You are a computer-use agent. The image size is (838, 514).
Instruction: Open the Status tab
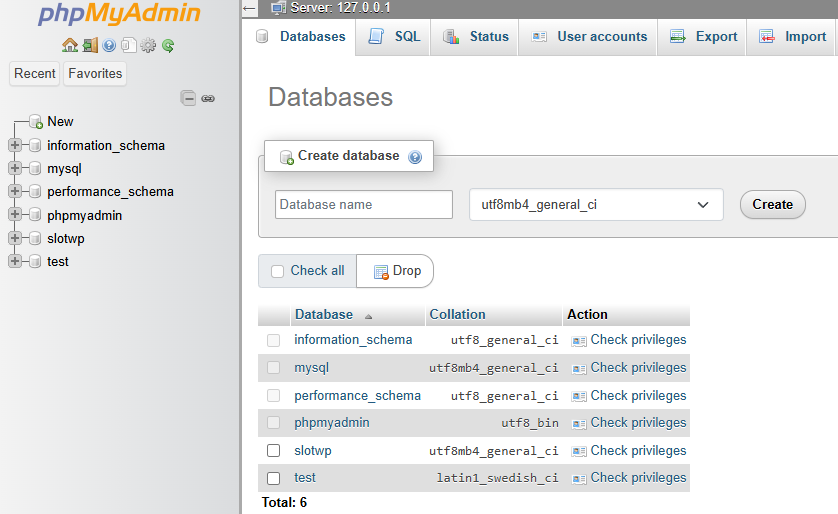tap(476, 37)
